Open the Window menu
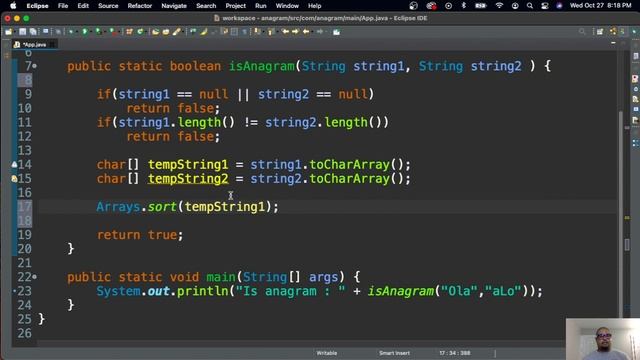 point(287,6)
